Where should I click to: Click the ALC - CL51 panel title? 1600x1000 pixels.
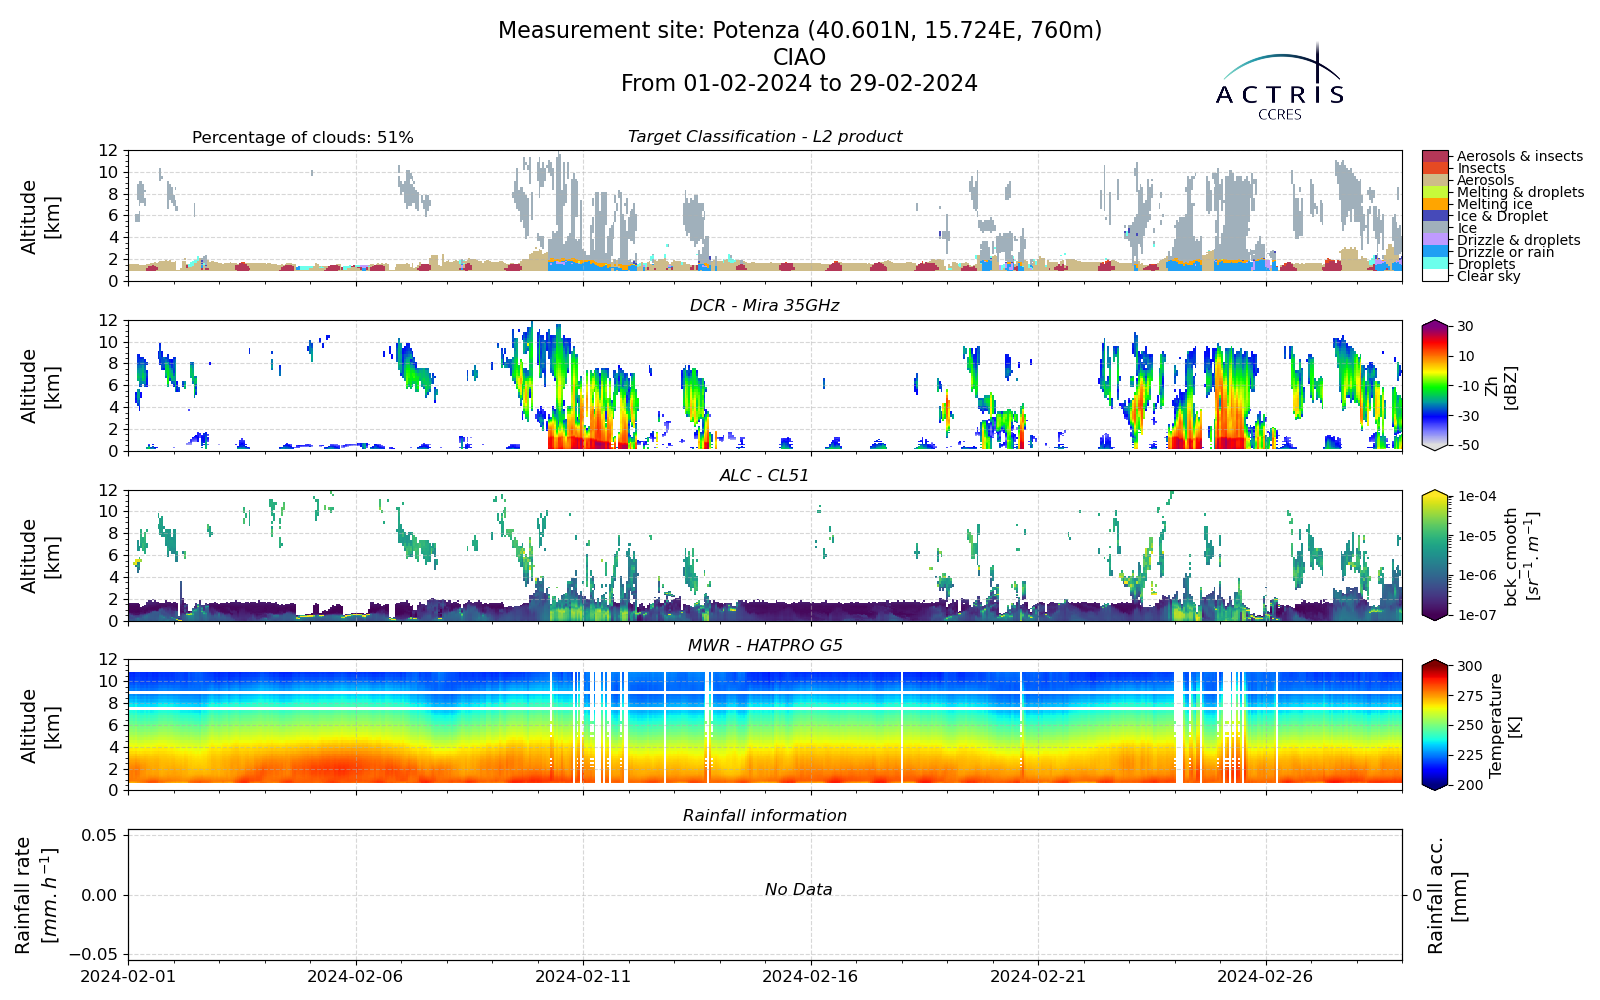765,476
